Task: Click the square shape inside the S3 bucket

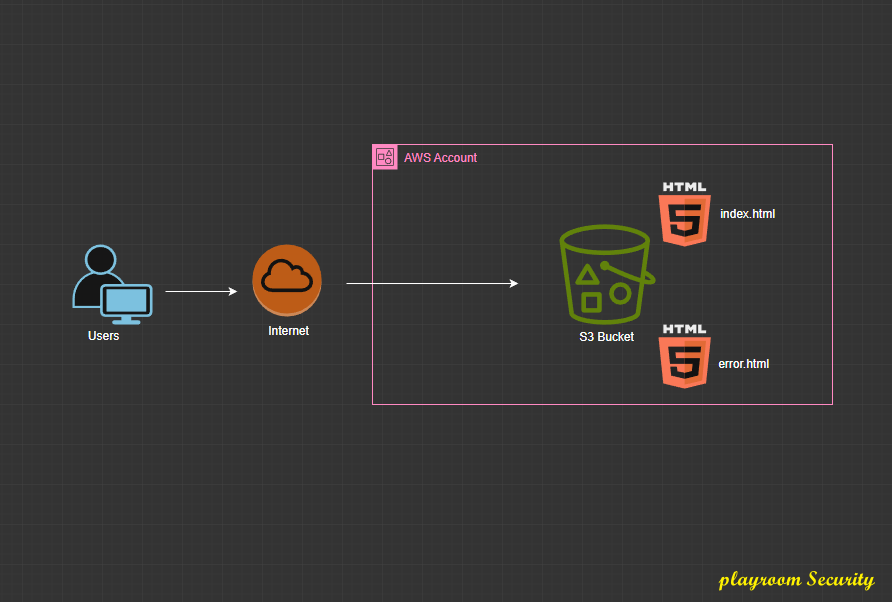Action: pyautogui.click(x=592, y=301)
